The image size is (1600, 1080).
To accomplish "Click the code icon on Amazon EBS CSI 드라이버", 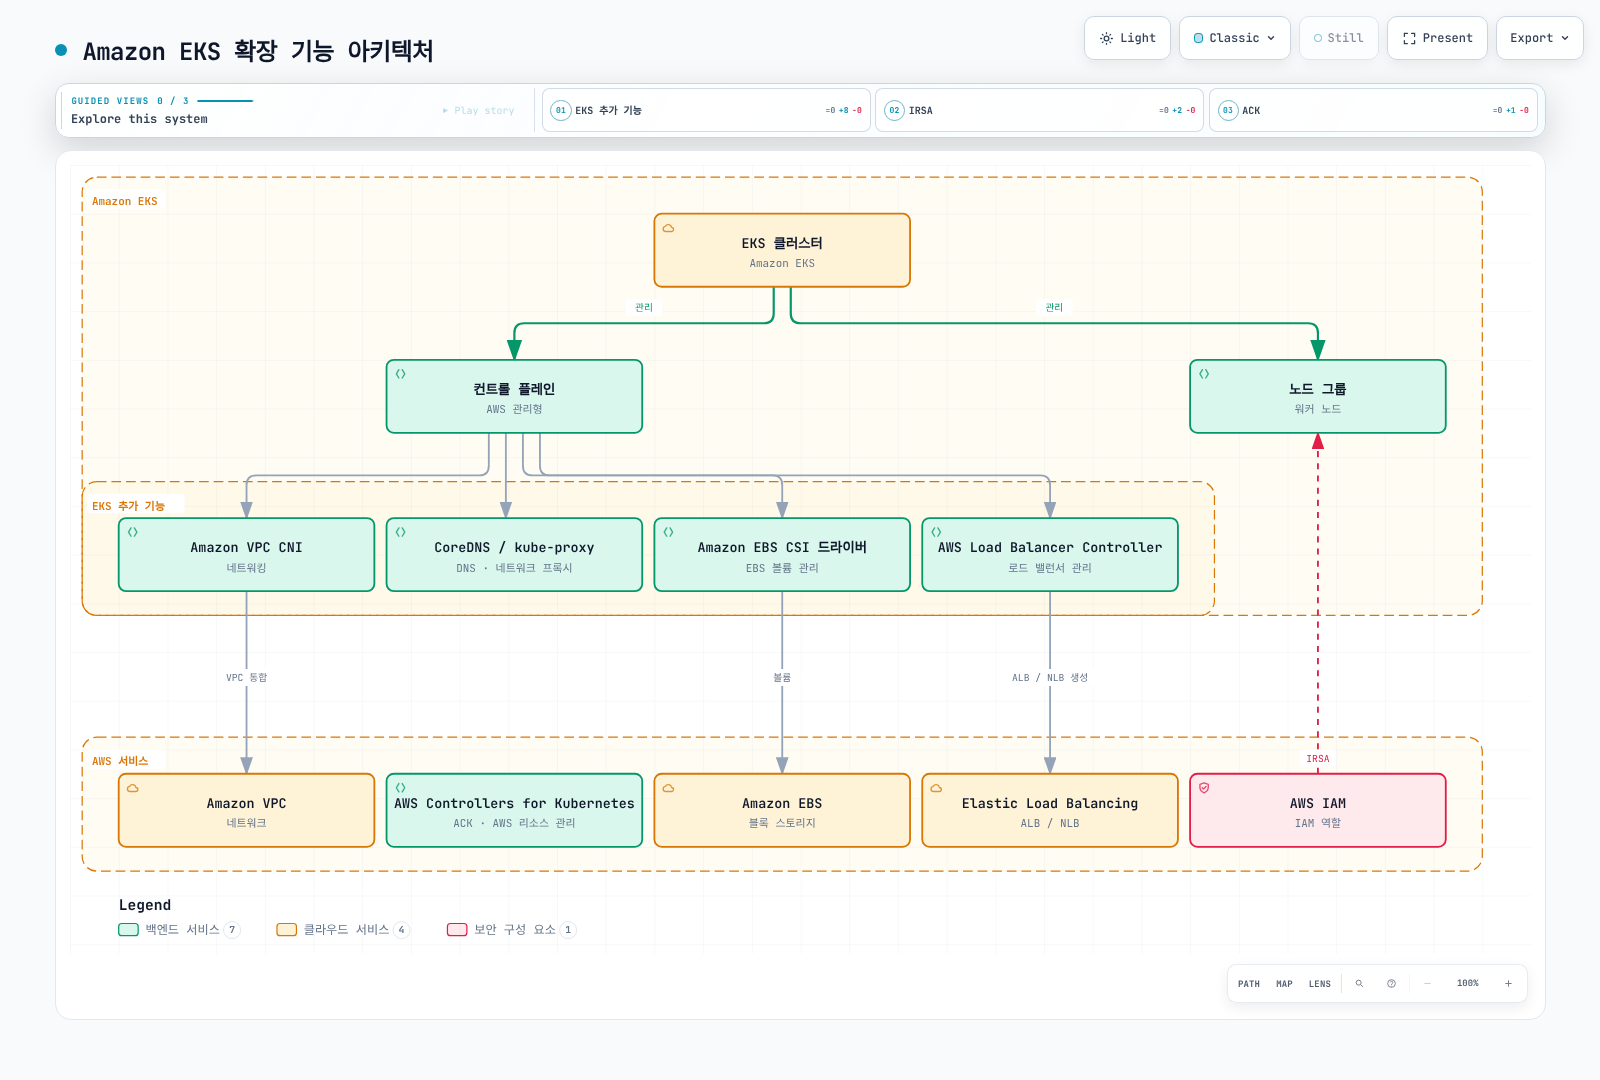I will pyautogui.click(x=668, y=532).
